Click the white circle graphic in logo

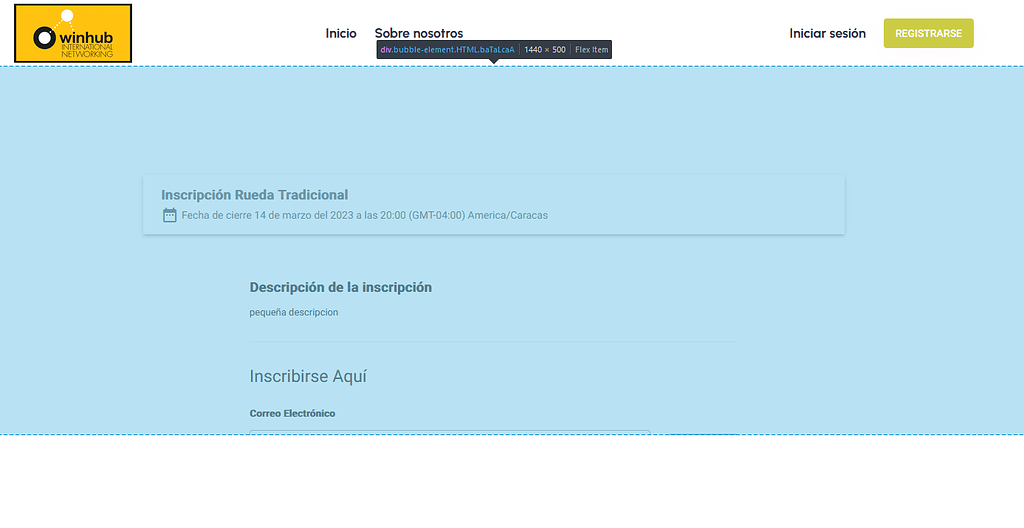tap(67, 16)
